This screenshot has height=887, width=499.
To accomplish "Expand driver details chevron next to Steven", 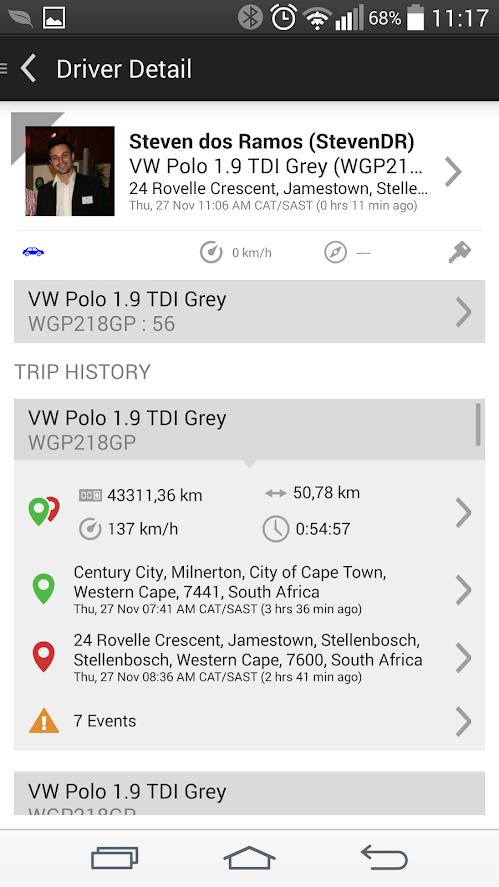I will point(453,171).
